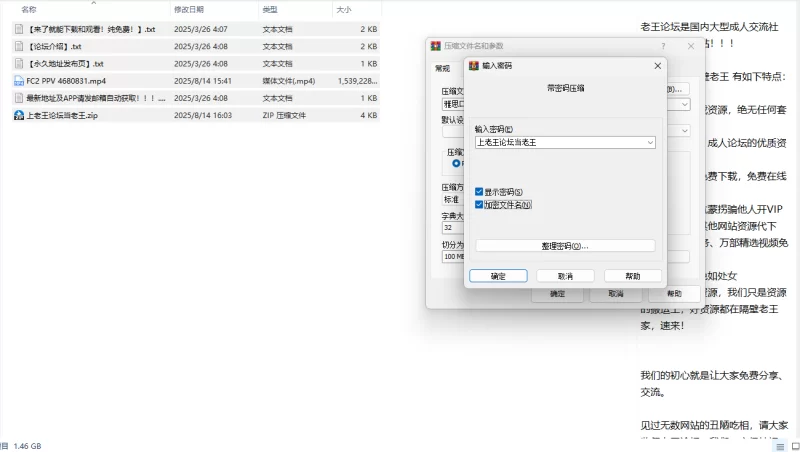800x452 pixels.
Task: Click the ? help icon of 压缩文件名和参数
Action: [663, 46]
